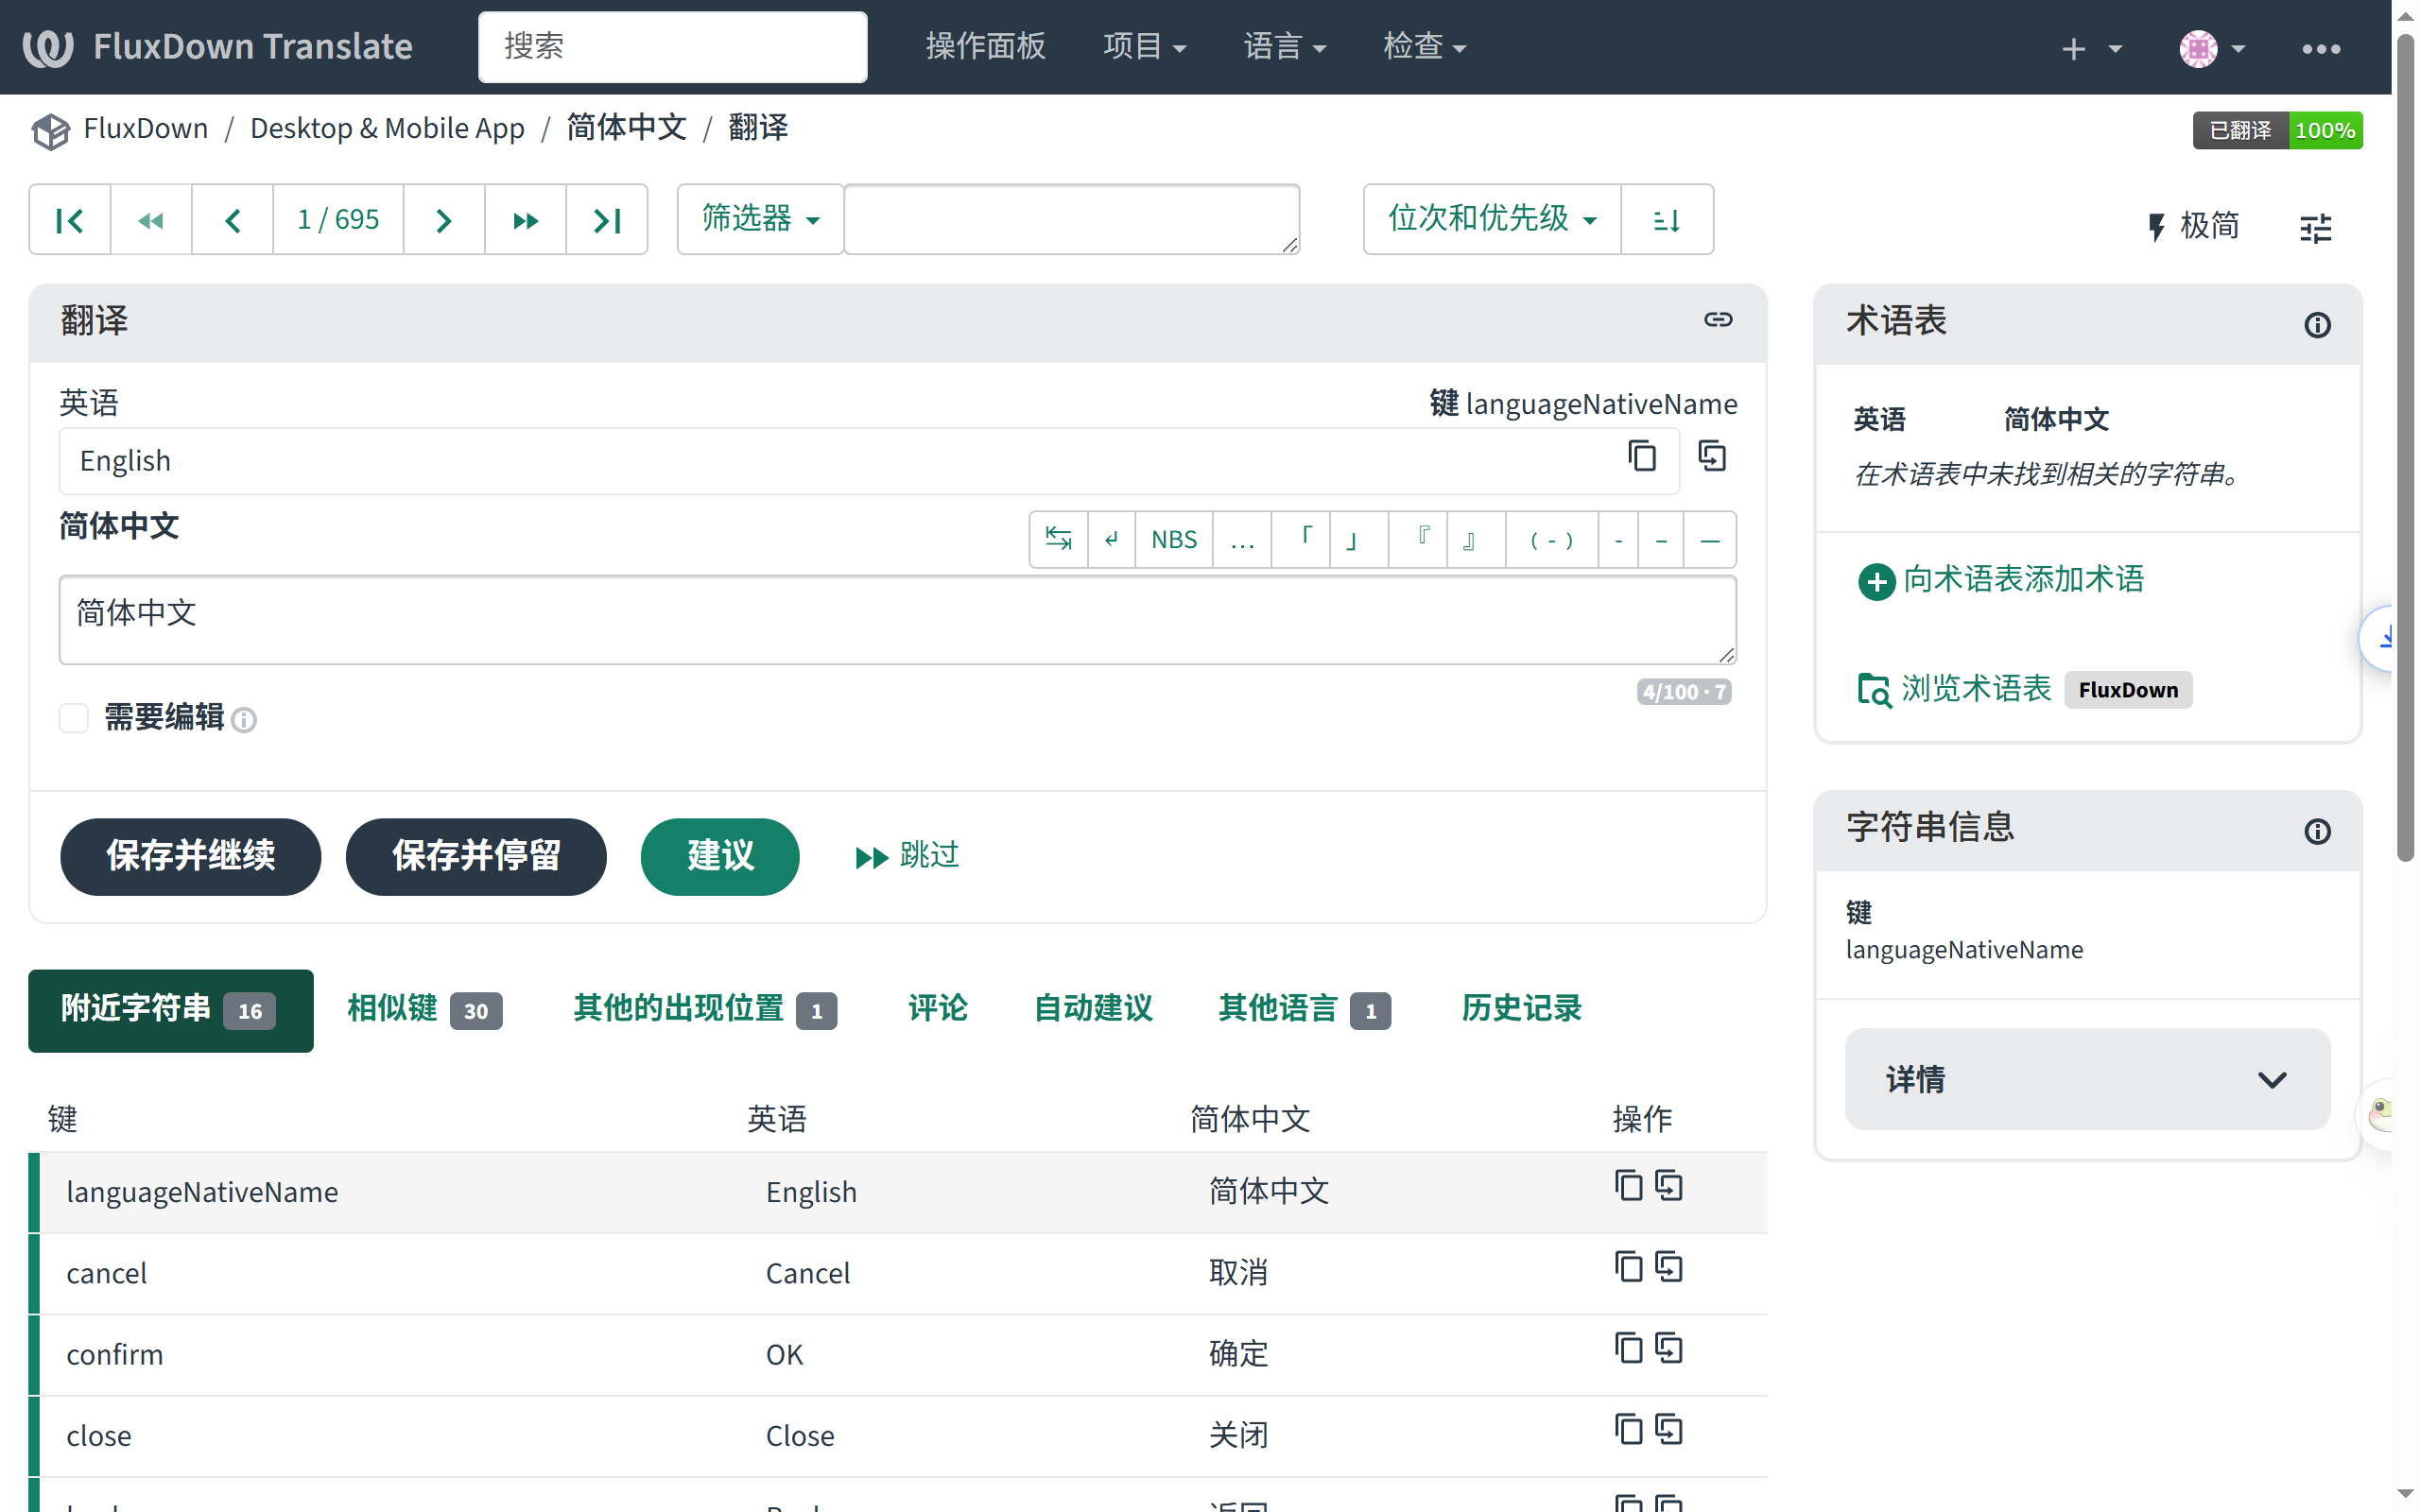Screen dimensions: 2420x1512
Task: Open three-dots more menu
Action: click(2321, 48)
